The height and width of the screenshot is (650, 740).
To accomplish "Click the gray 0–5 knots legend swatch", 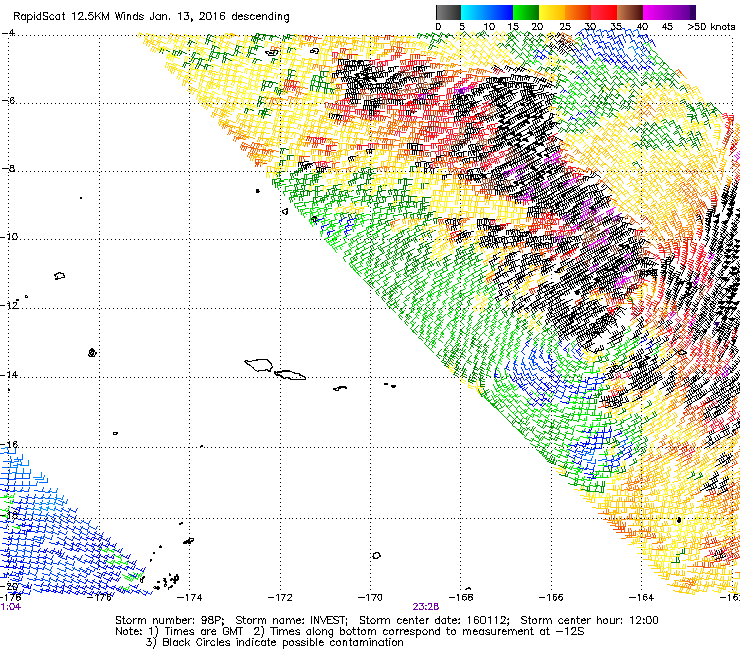I will (x=448, y=12).
